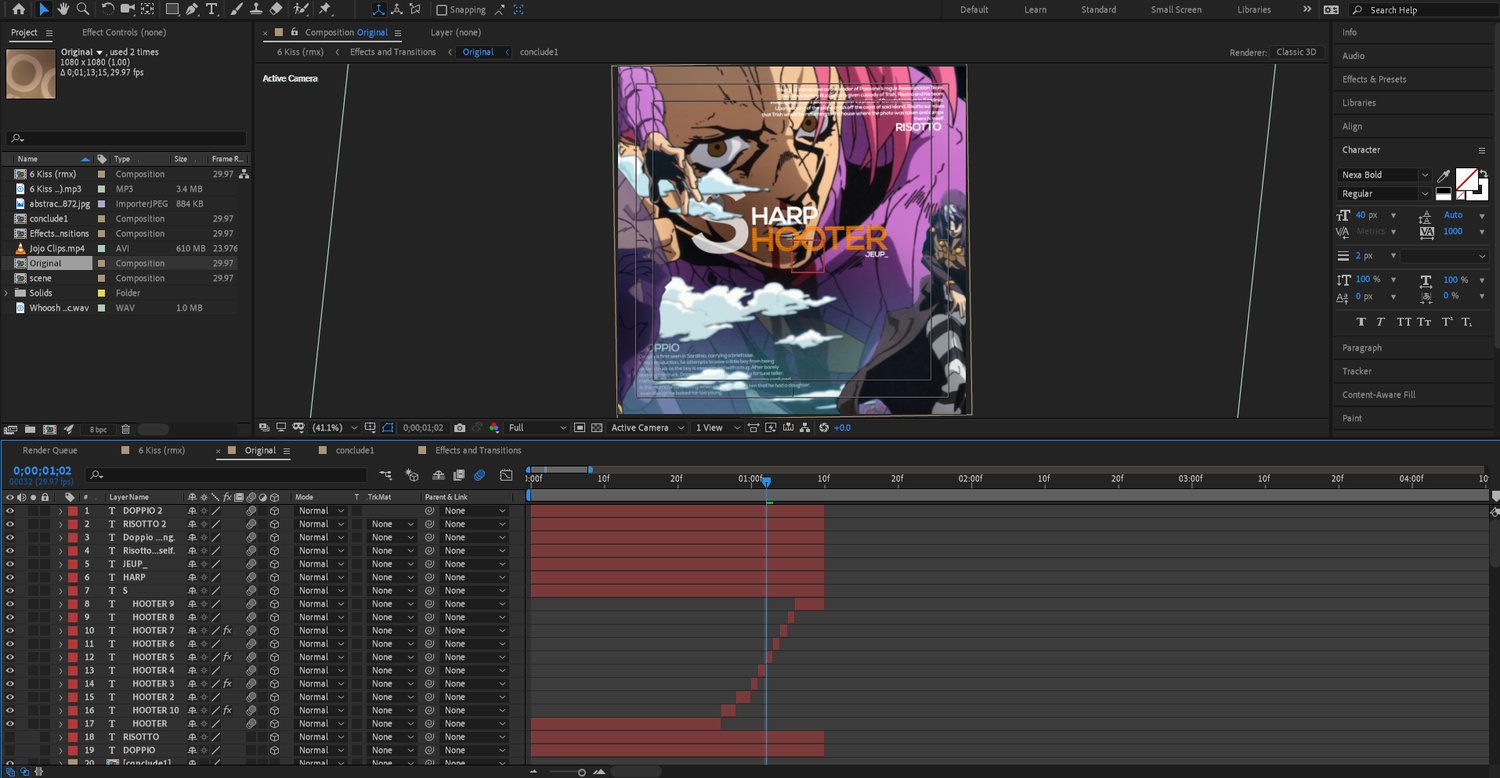Screen dimensions: 1500x778
Task: Select the Brush tool
Action: 236,9
